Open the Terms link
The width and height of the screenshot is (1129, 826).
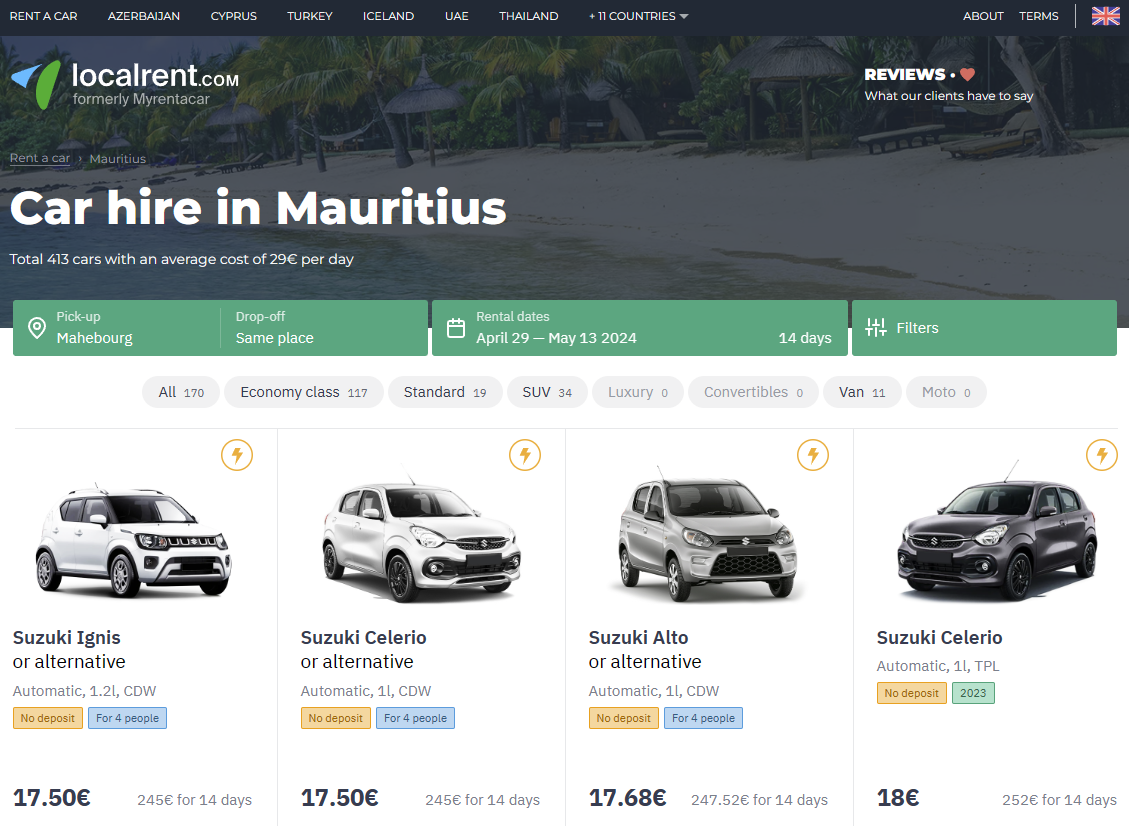click(x=1039, y=16)
